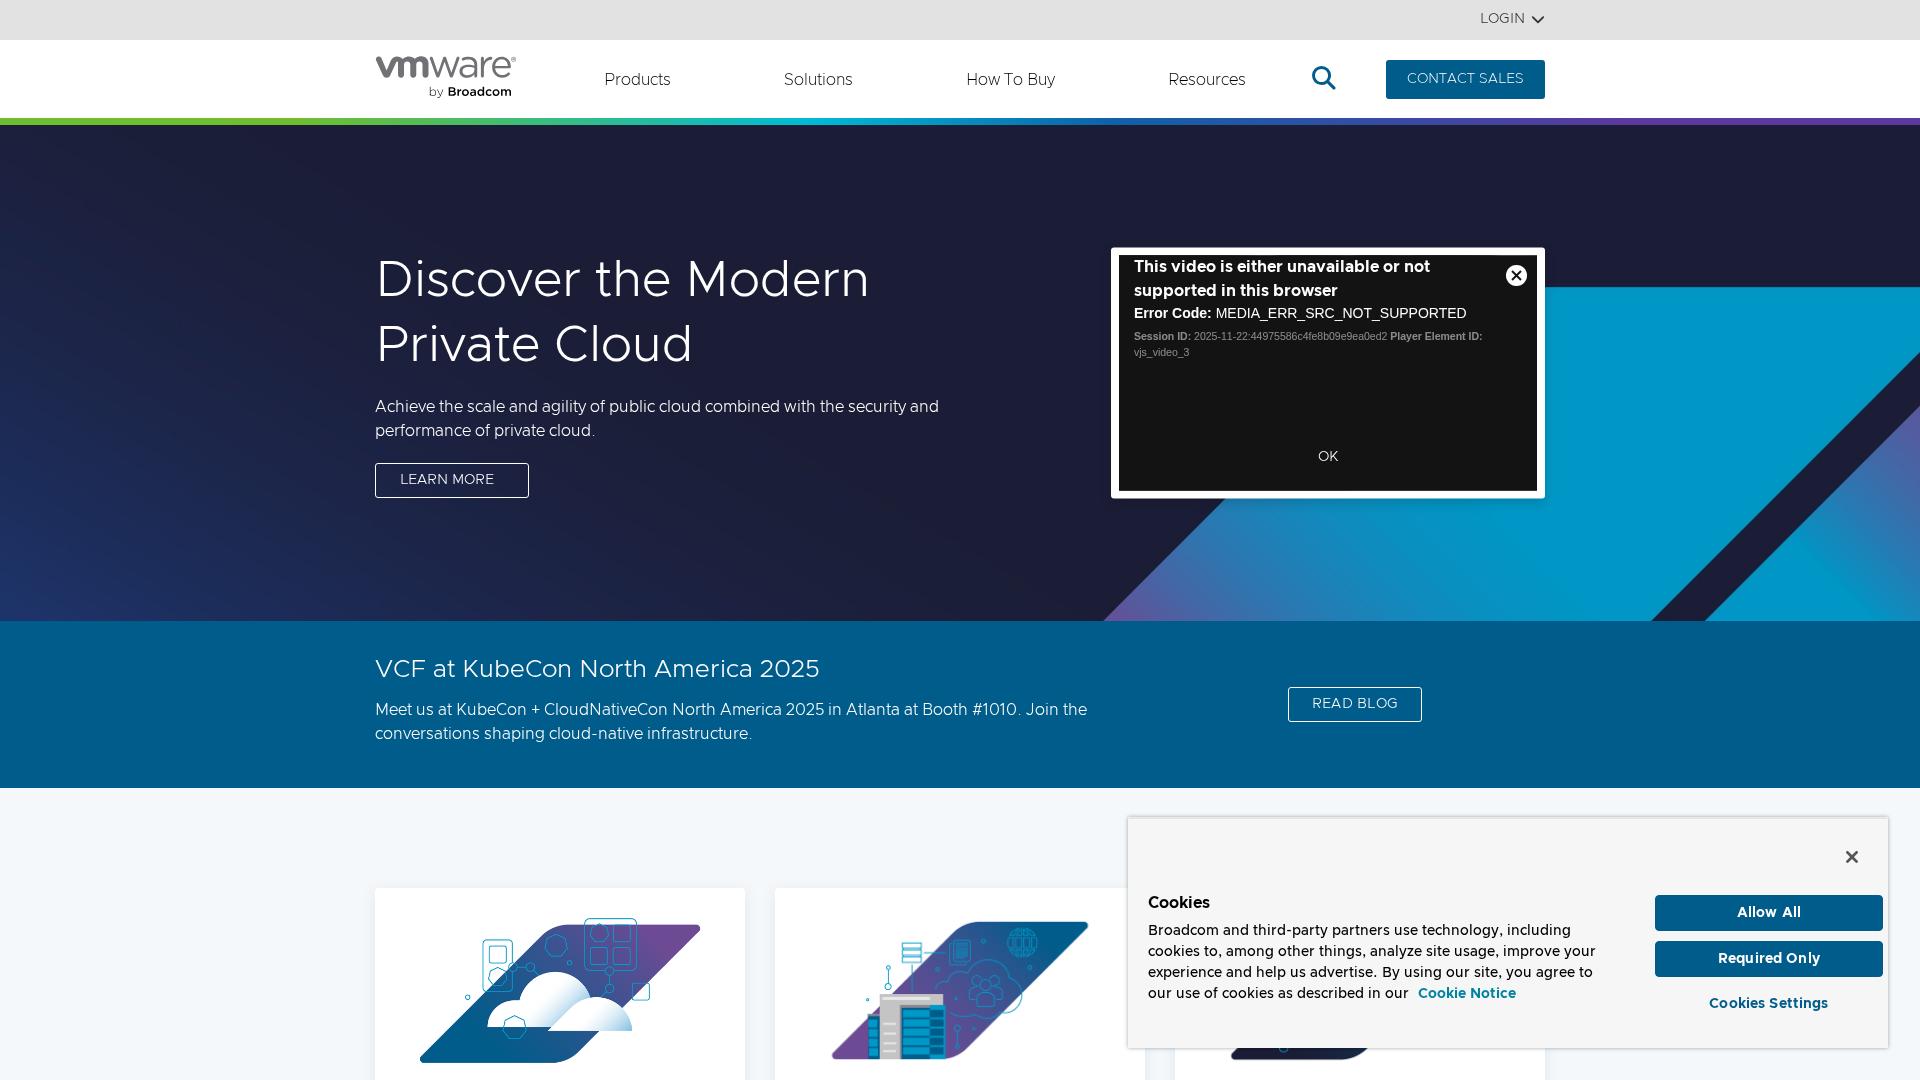Viewport: 1920px width, 1080px height.
Task: Open the Products menu
Action: (637, 80)
